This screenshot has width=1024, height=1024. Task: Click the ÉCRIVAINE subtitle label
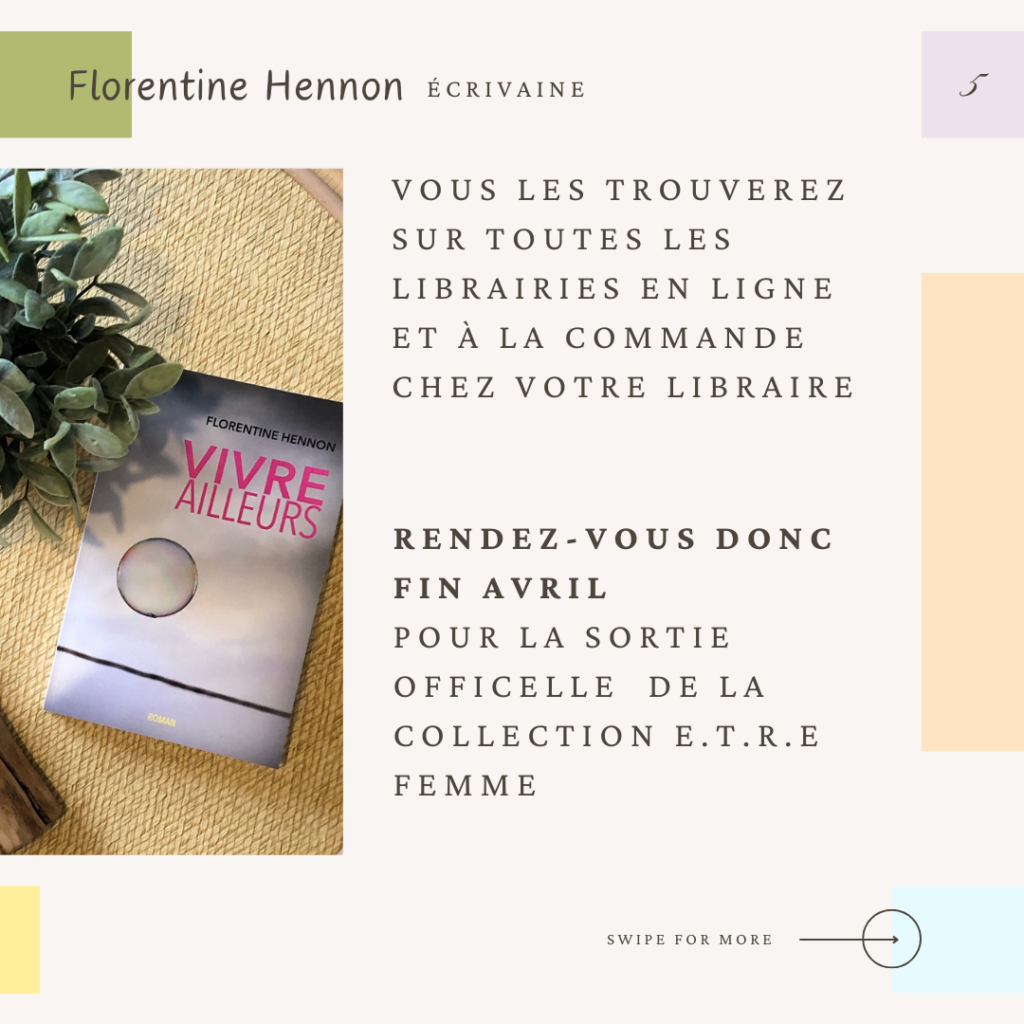[x=506, y=89]
